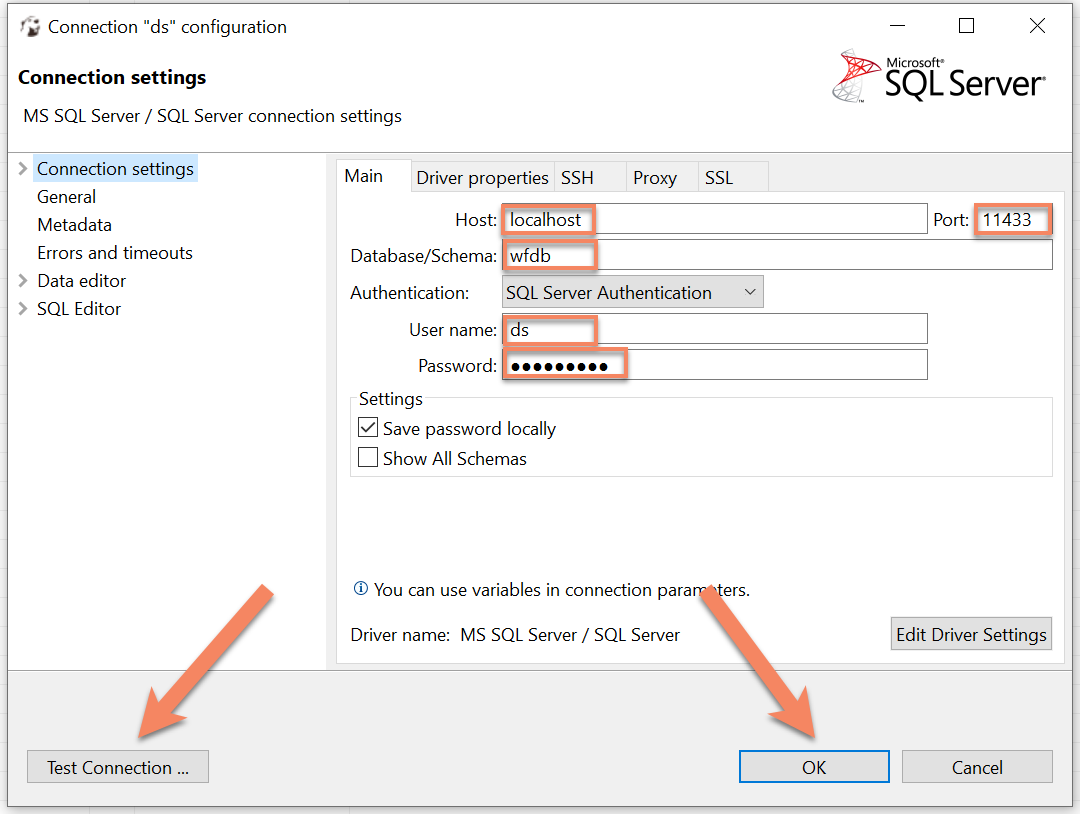Screen dimensions: 1080x814
Task: Click the Microsoft SQL Server logo
Action: tap(939, 76)
